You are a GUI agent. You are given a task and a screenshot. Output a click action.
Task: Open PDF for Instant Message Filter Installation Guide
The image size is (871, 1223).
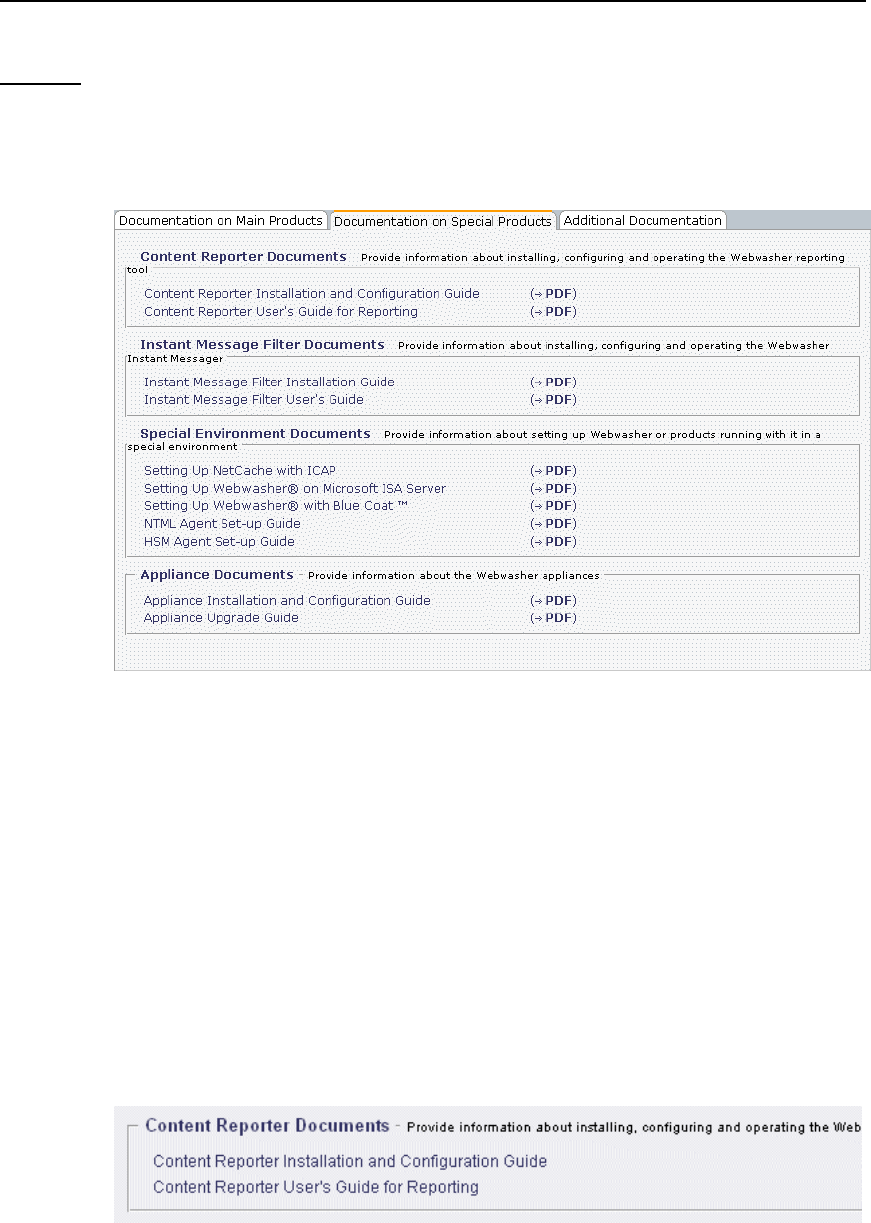pos(553,382)
